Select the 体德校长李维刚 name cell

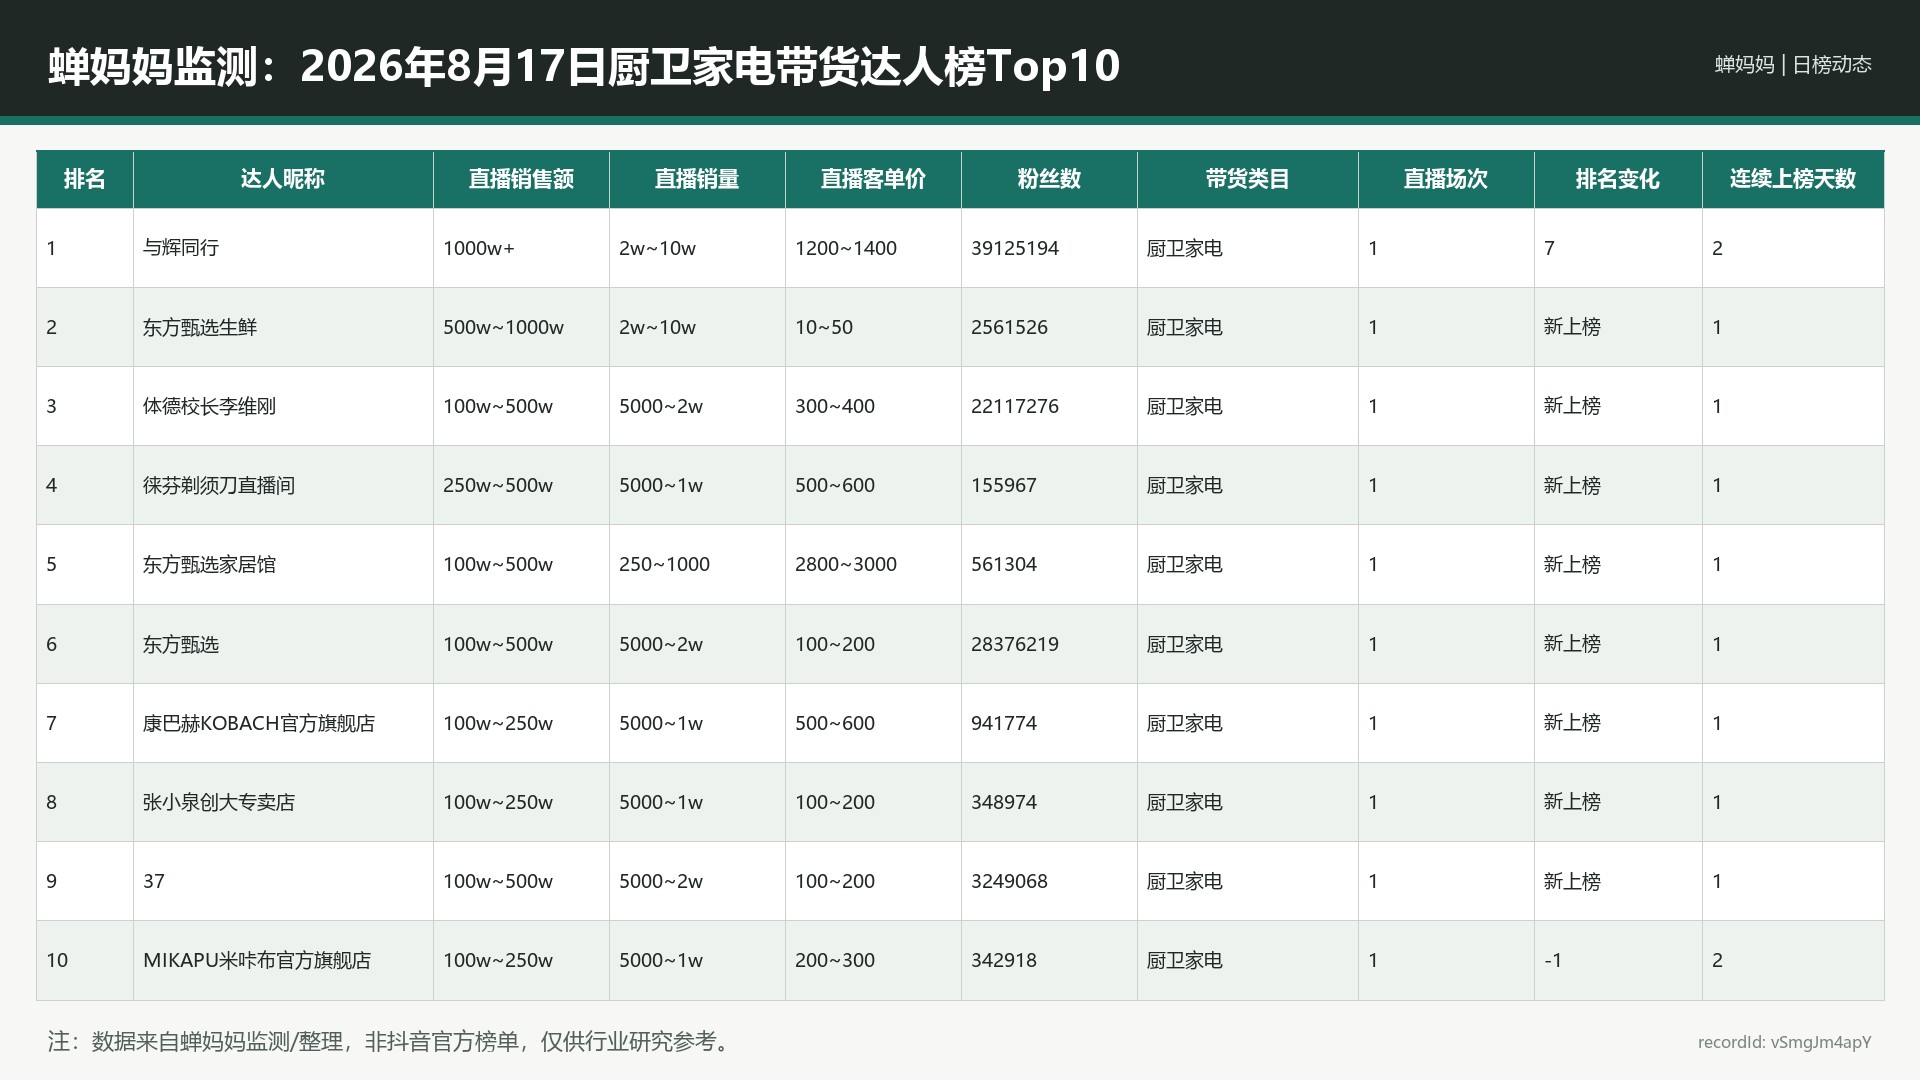(283, 406)
